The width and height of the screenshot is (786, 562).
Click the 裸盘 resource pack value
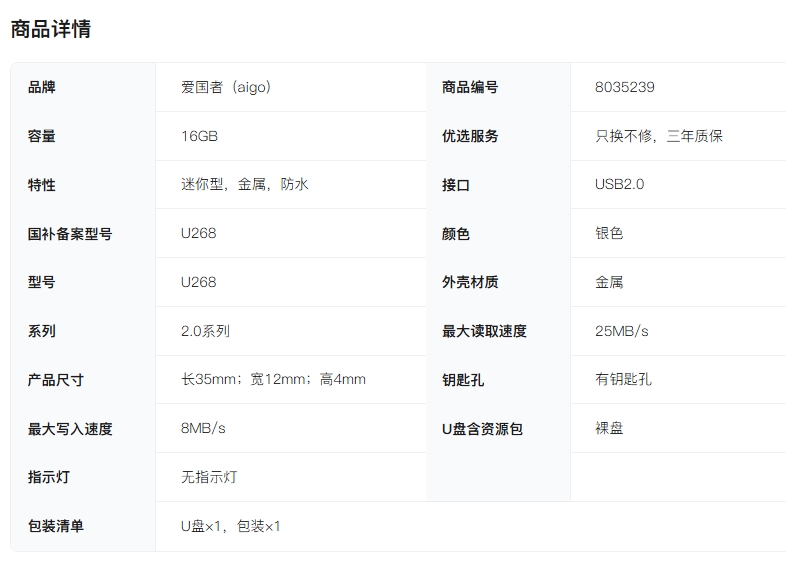click(609, 428)
